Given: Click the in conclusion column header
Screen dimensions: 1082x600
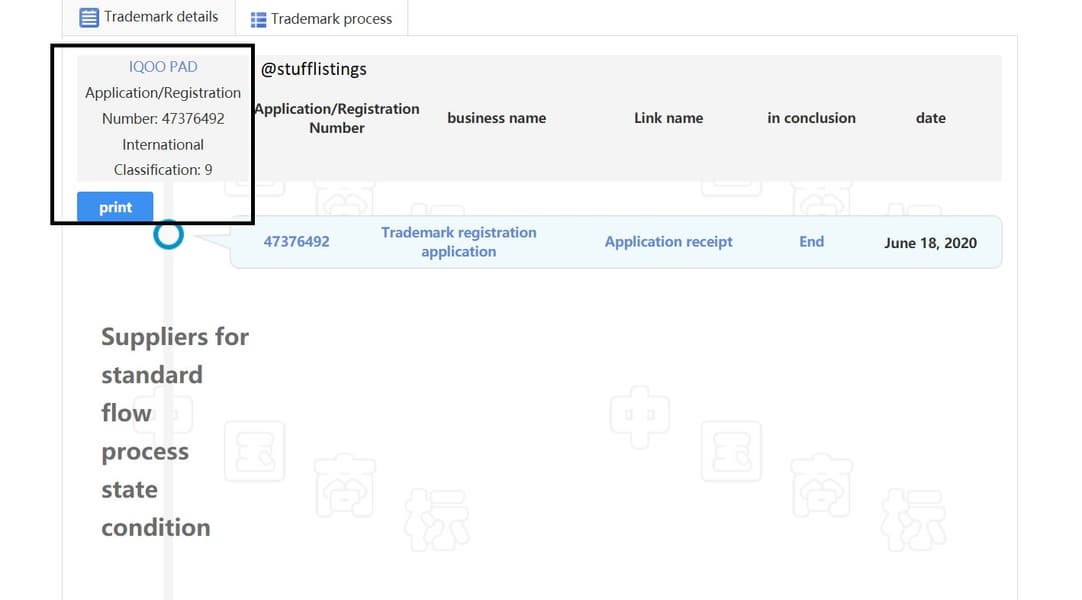Looking at the screenshot, I should click(x=811, y=118).
